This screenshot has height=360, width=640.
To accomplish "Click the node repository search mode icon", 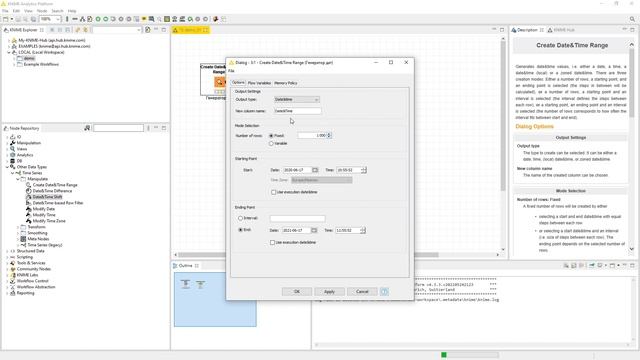I will pyautogui.click(x=87, y=128).
